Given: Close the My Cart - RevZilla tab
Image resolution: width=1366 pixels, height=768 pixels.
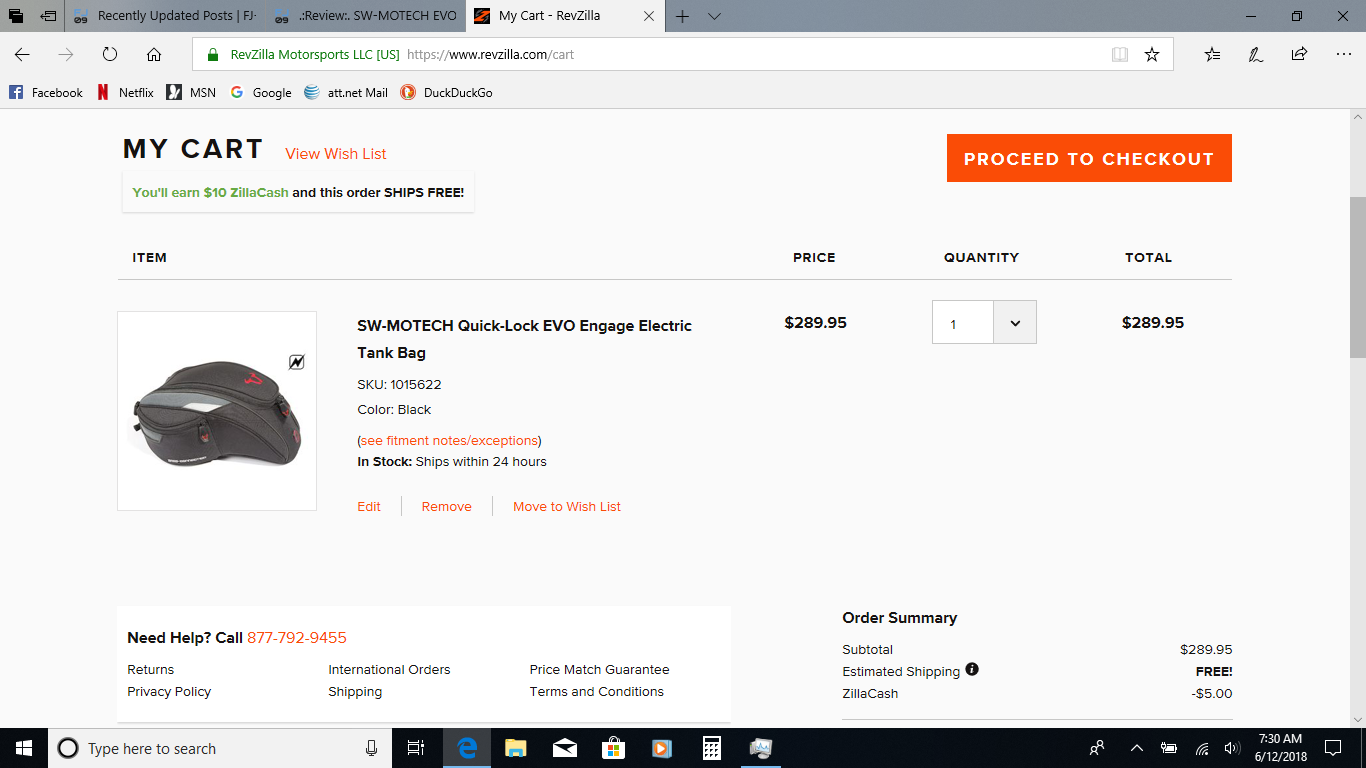Looking at the screenshot, I should (x=649, y=16).
